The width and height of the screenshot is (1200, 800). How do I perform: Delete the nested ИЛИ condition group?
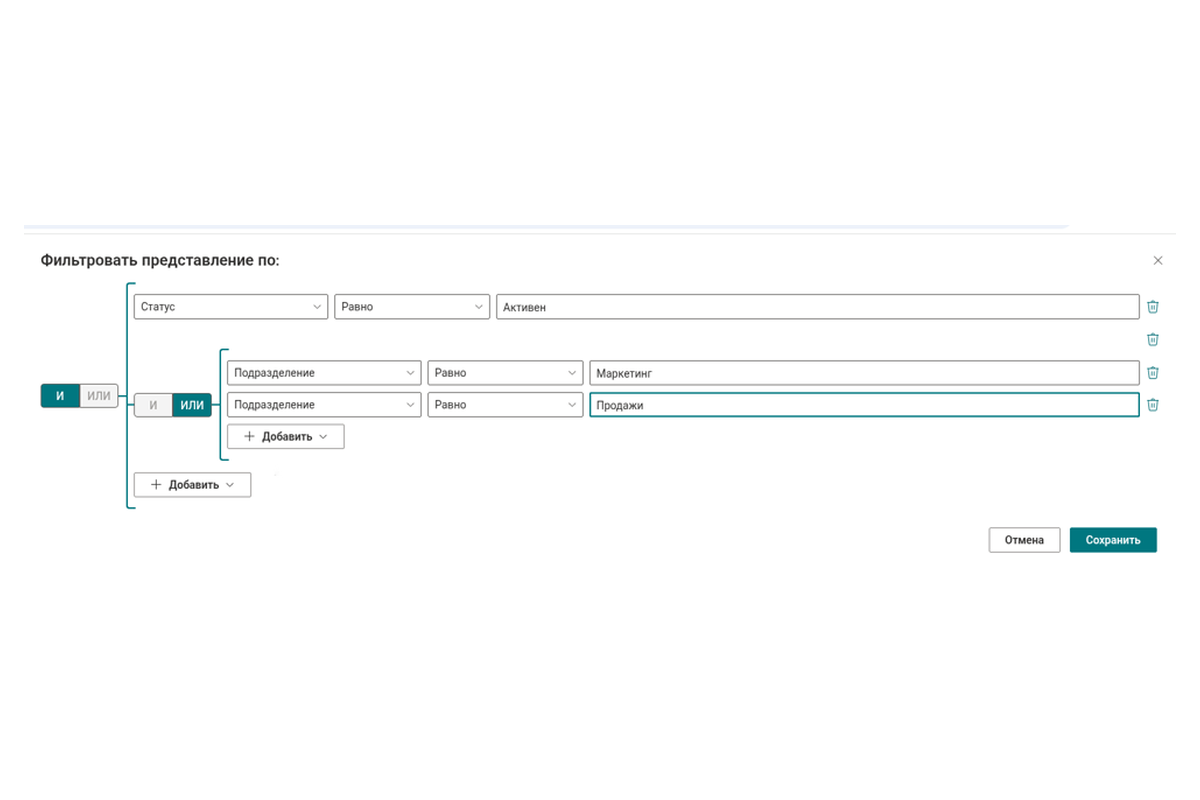pos(1153,340)
